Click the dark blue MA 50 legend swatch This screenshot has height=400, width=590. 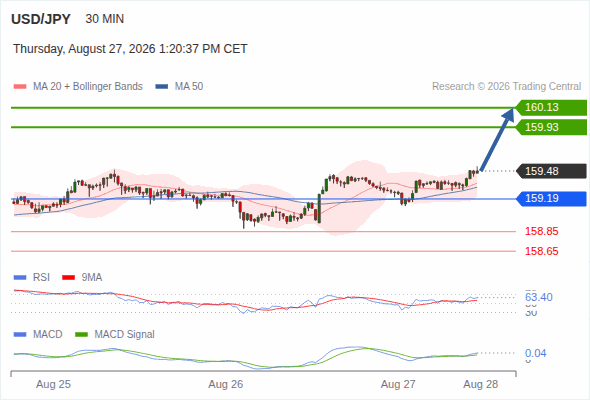[x=162, y=87]
